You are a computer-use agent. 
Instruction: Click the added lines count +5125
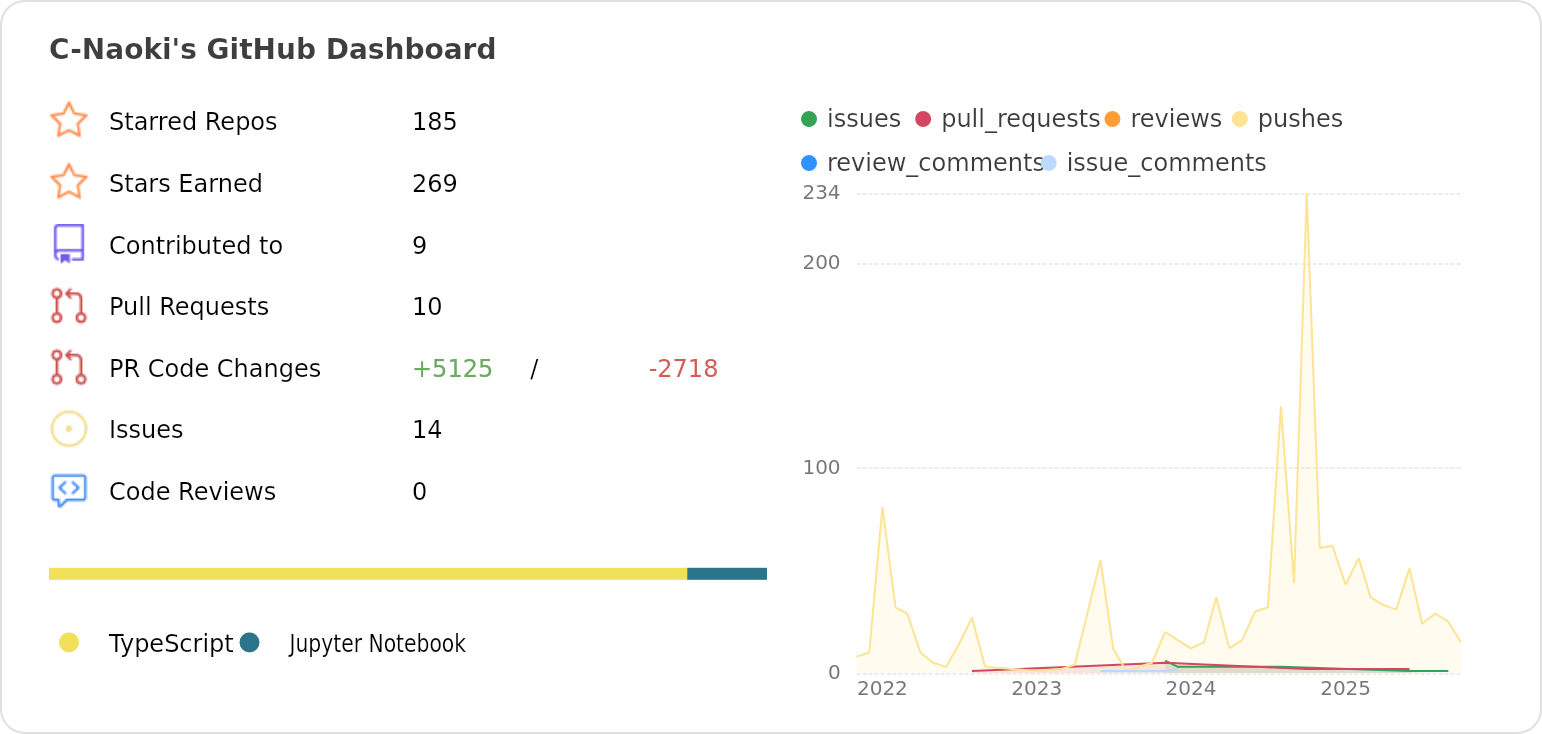452,369
